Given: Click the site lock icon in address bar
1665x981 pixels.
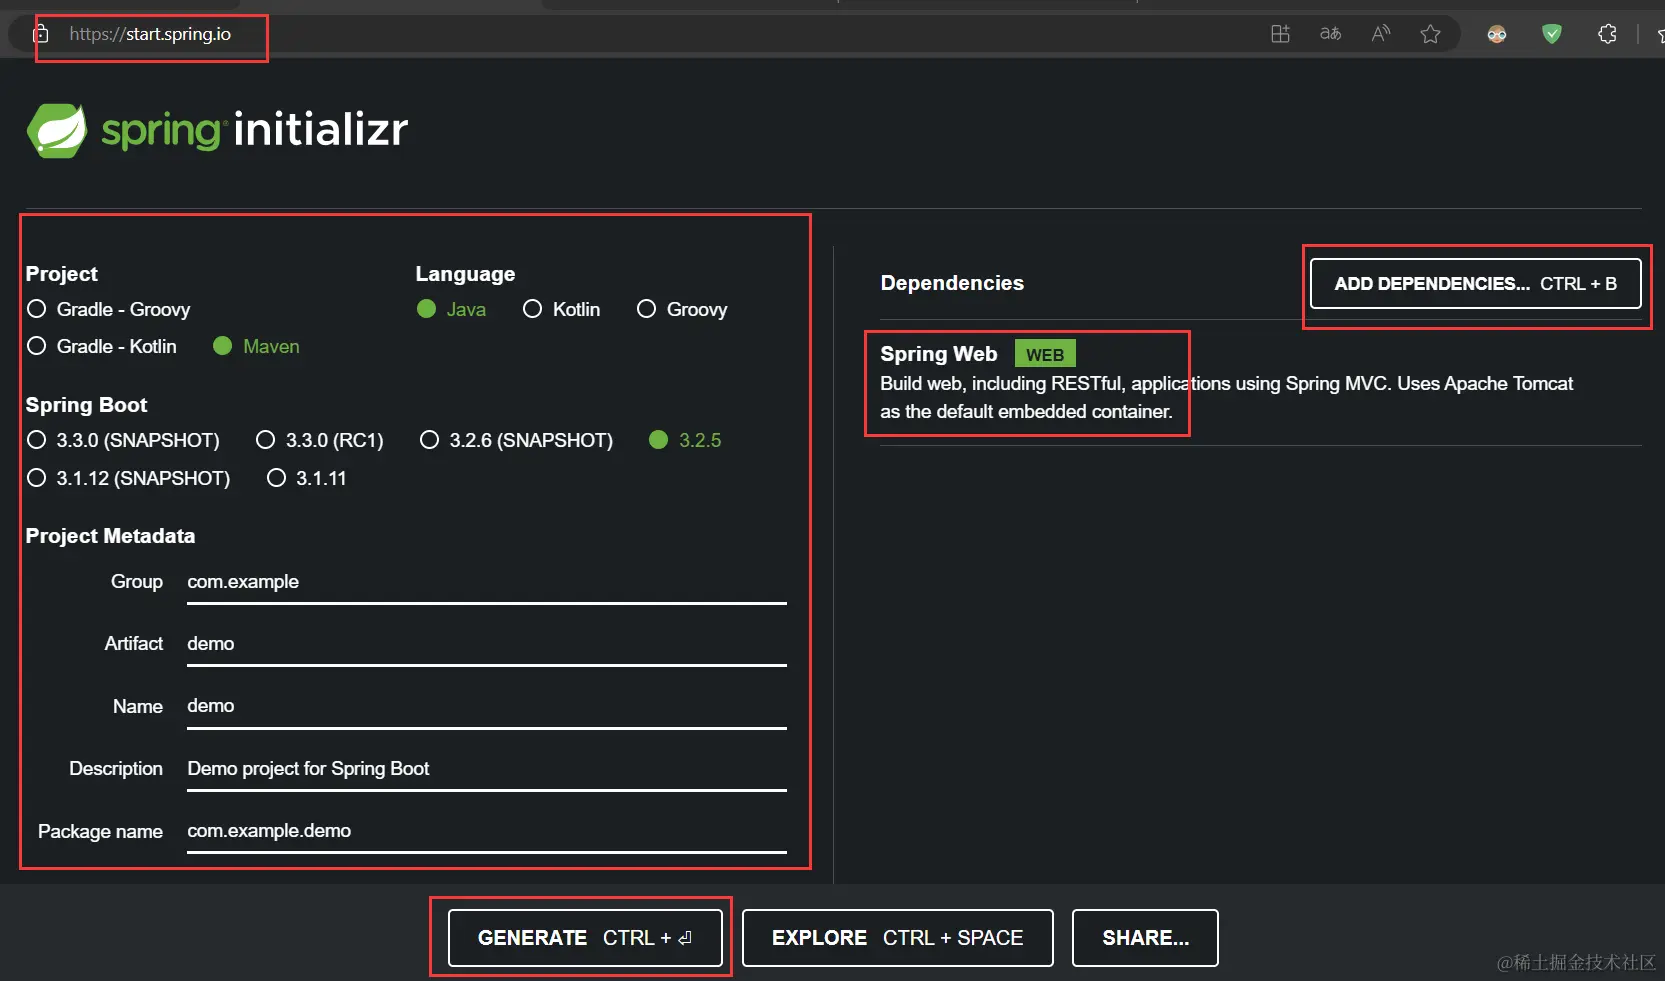Looking at the screenshot, I should pyautogui.click(x=41, y=34).
